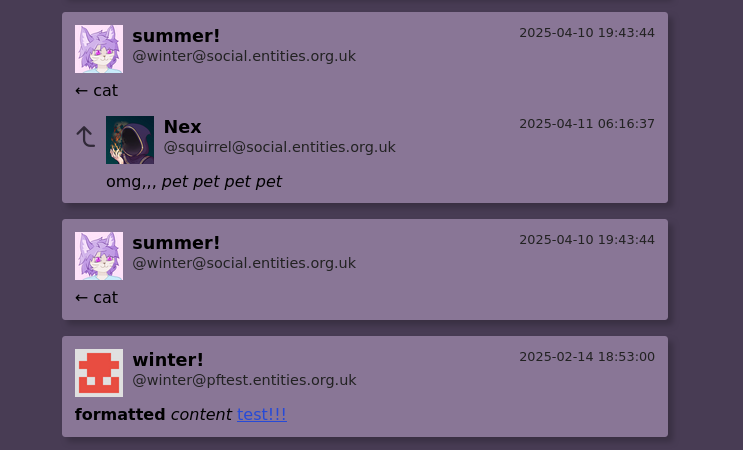Click the Nex display name
This screenshot has height=450, width=743.
point(182,127)
